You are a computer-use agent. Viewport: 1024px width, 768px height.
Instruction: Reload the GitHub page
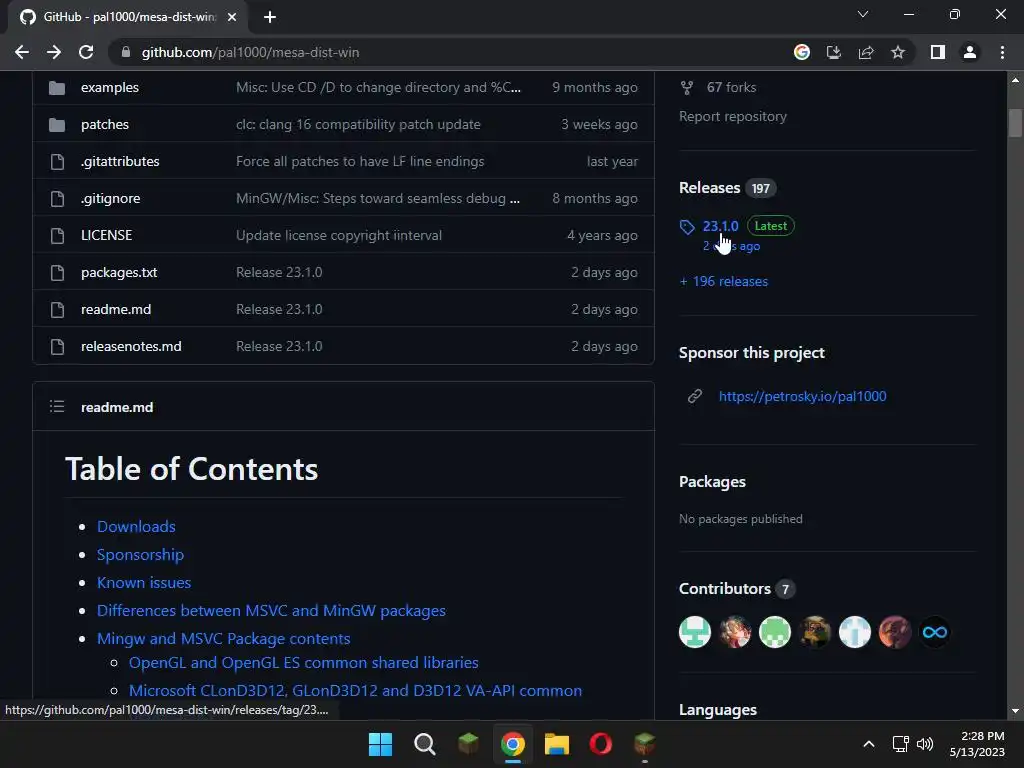86,52
